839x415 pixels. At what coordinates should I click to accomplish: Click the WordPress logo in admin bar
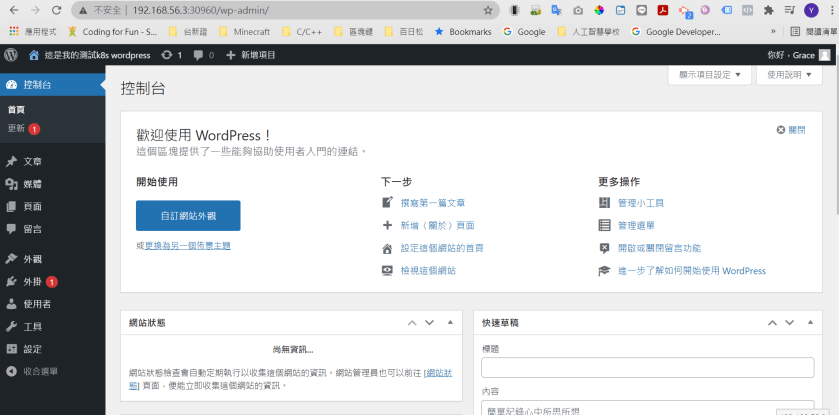[11, 54]
